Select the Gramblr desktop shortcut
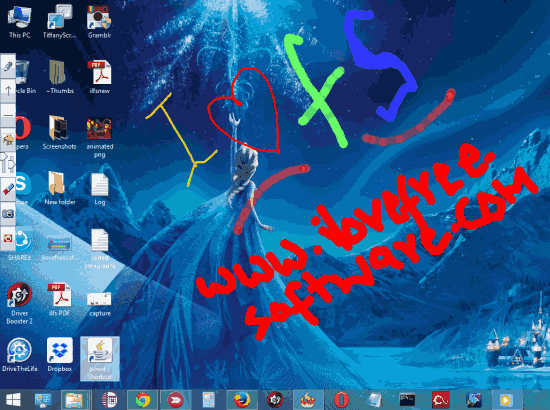Viewport: 550px width, 410px height. [99, 22]
